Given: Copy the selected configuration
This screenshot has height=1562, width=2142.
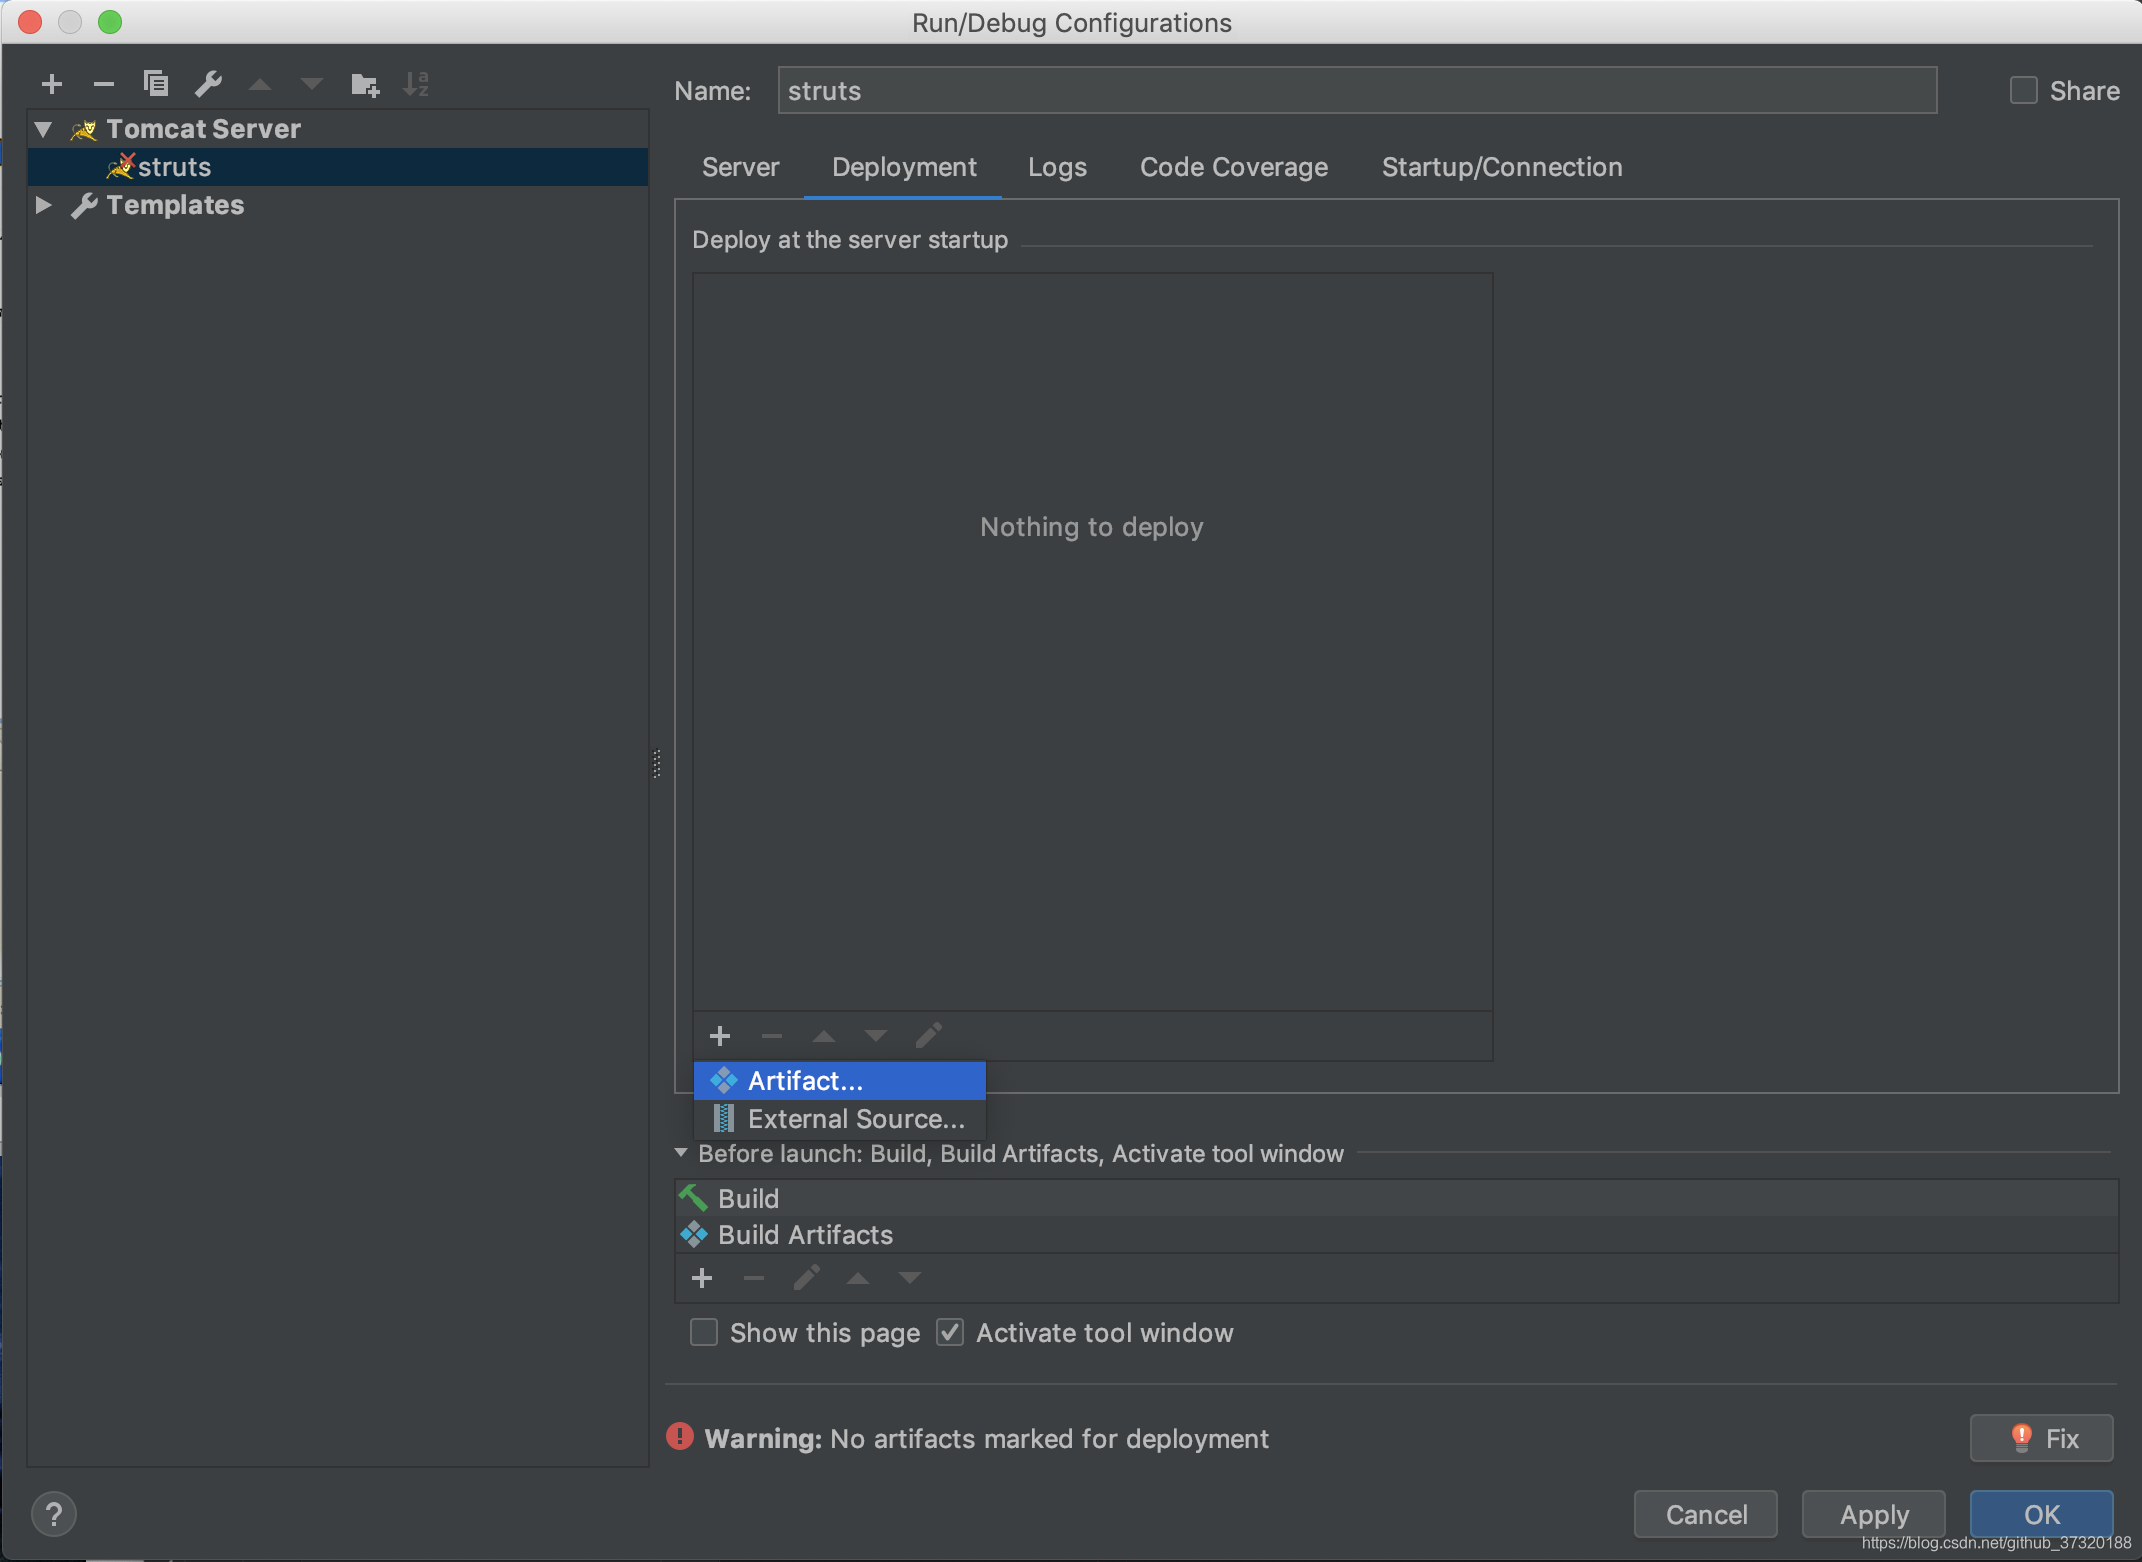Looking at the screenshot, I should pyautogui.click(x=156, y=84).
